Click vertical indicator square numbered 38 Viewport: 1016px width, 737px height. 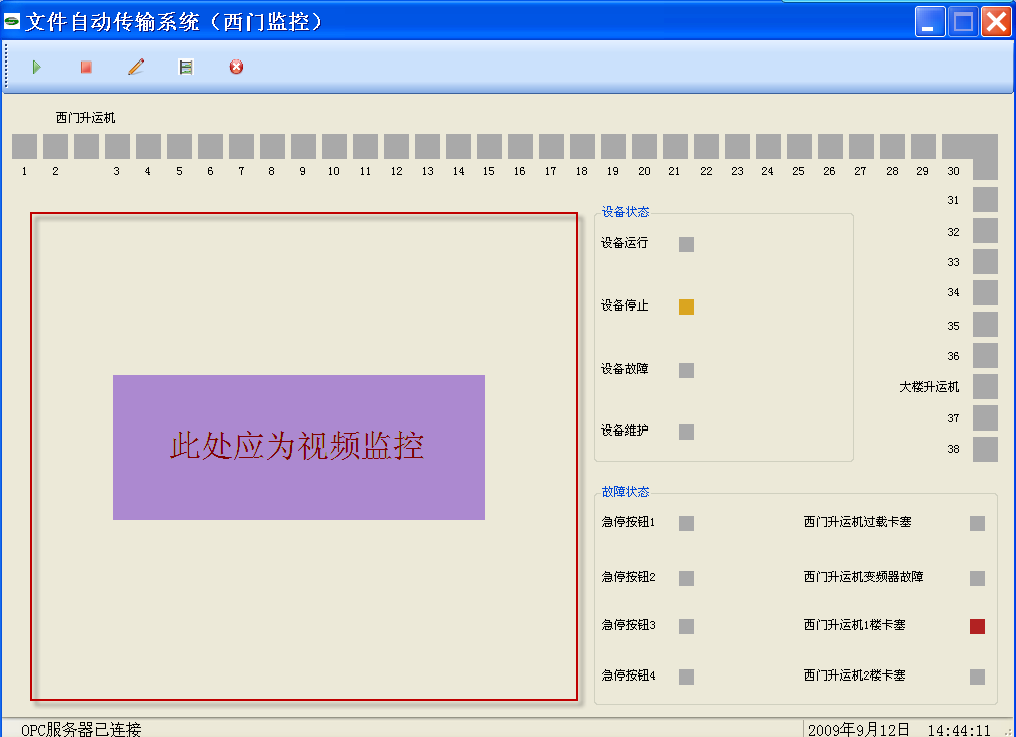986,449
